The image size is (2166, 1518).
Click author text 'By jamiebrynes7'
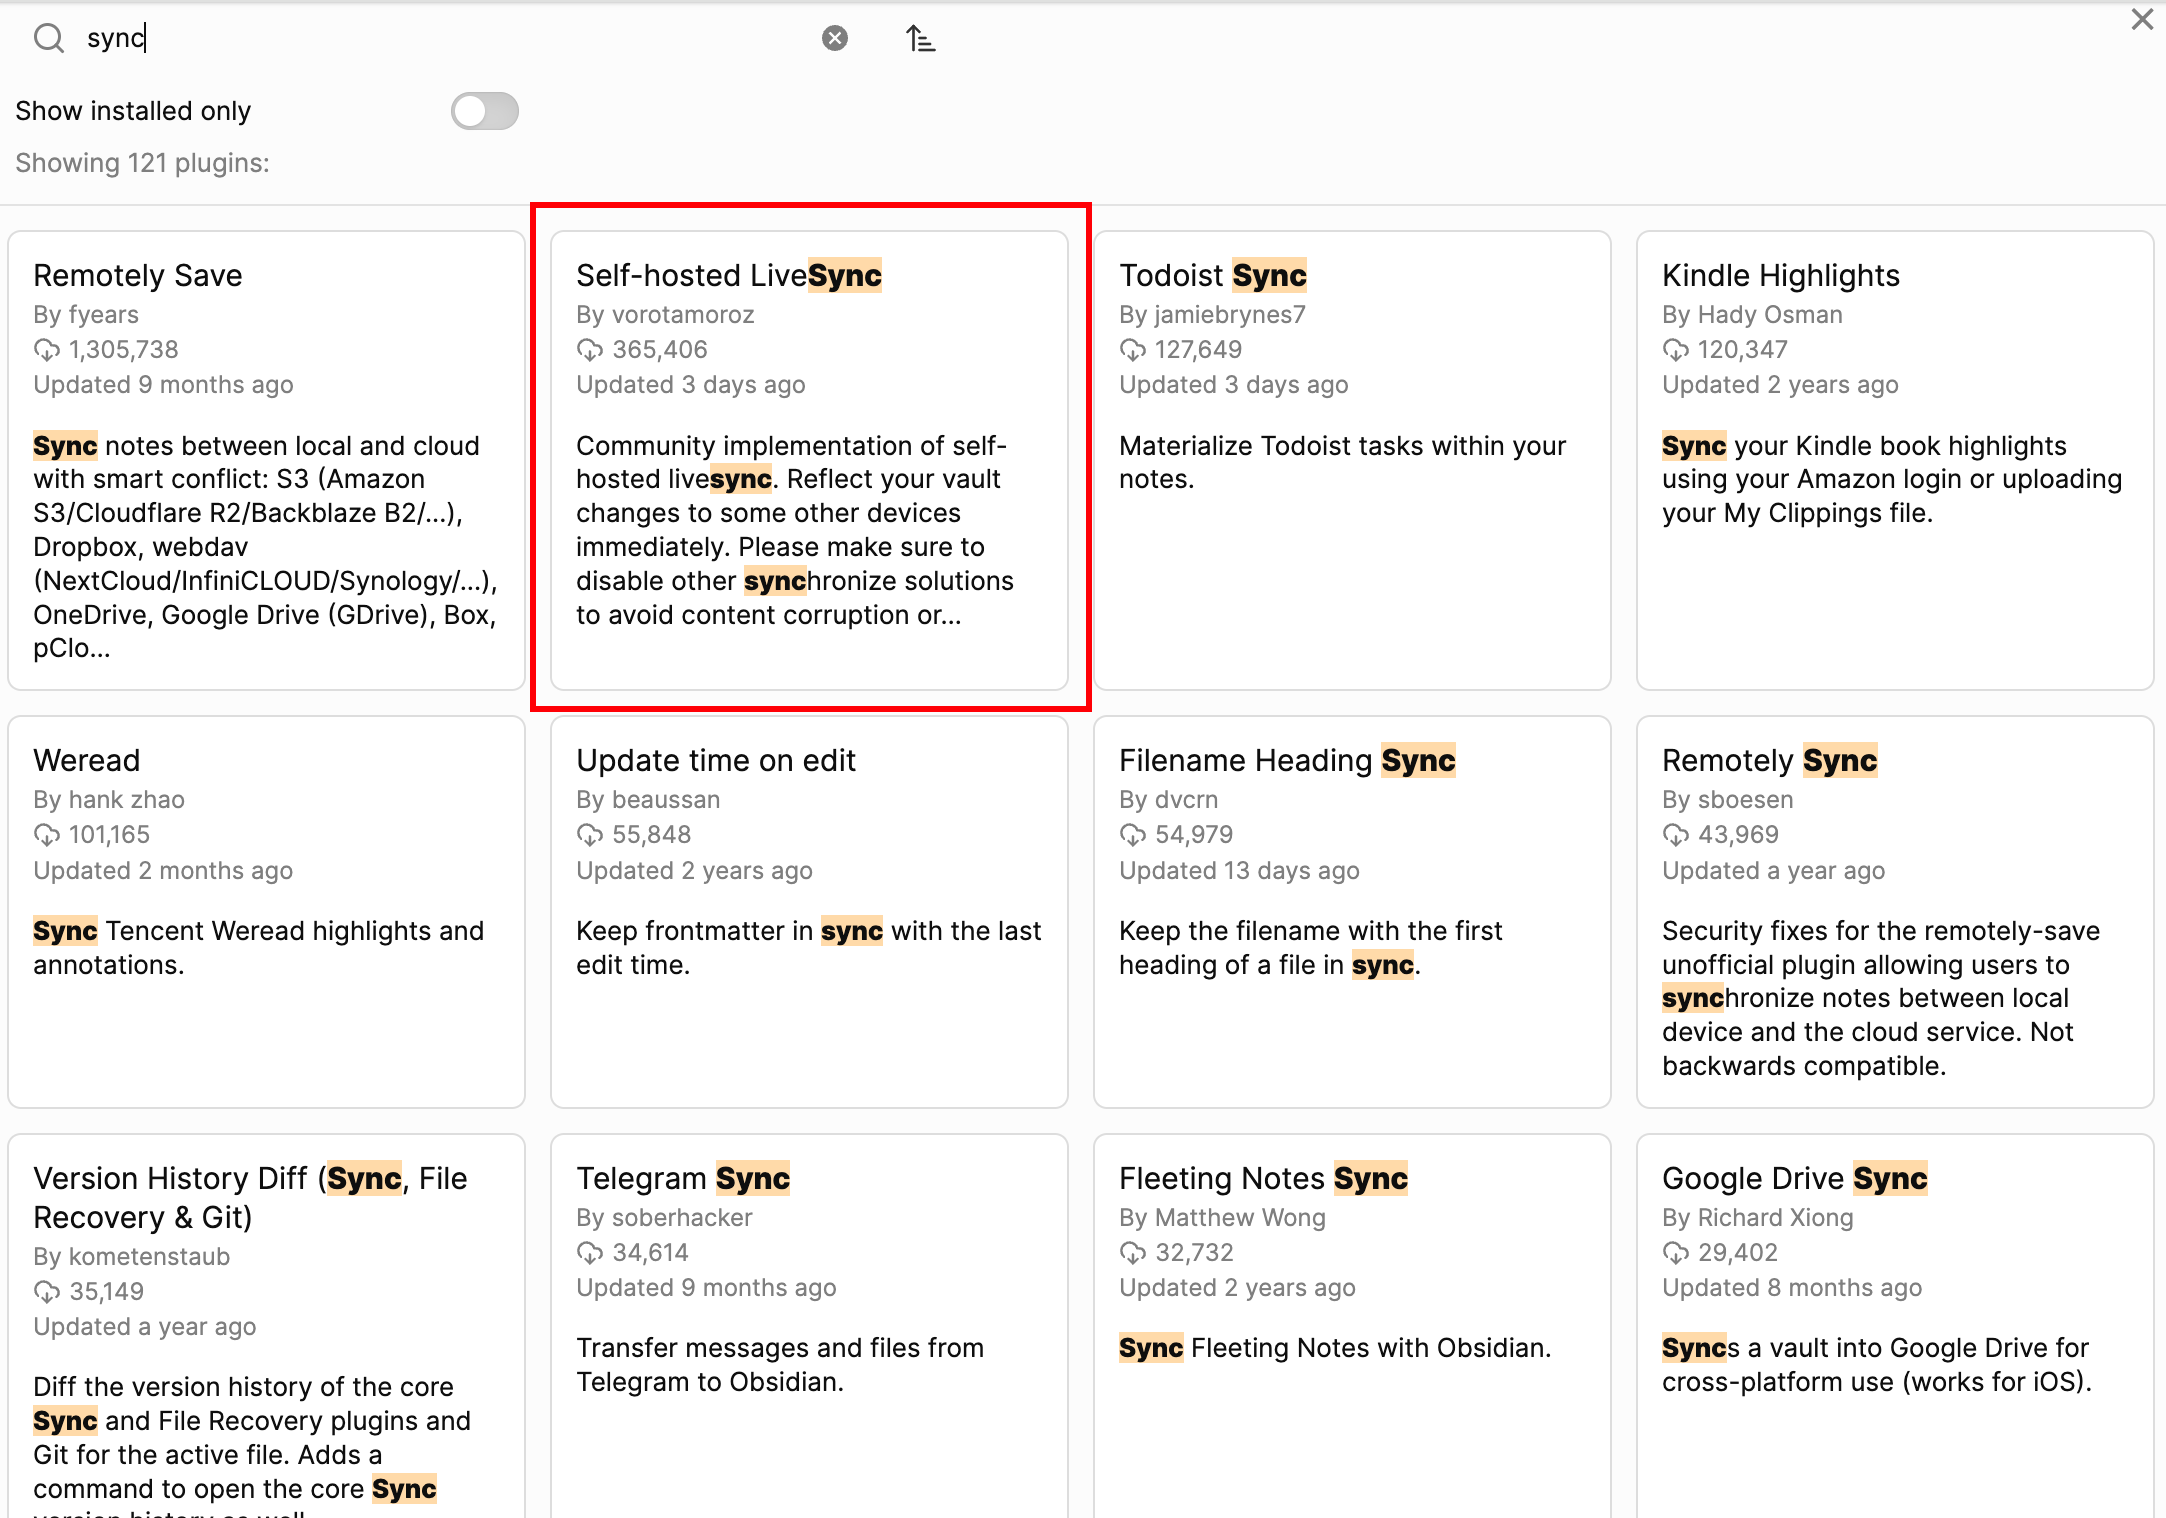(1212, 315)
